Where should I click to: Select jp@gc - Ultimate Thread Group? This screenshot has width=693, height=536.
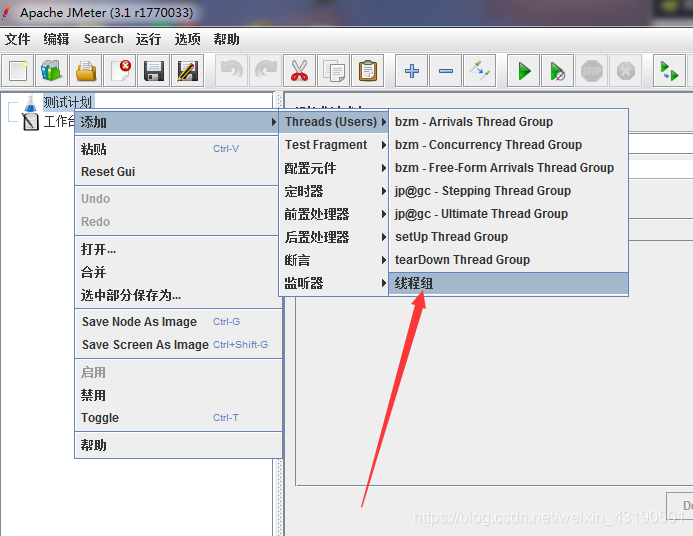(508, 213)
